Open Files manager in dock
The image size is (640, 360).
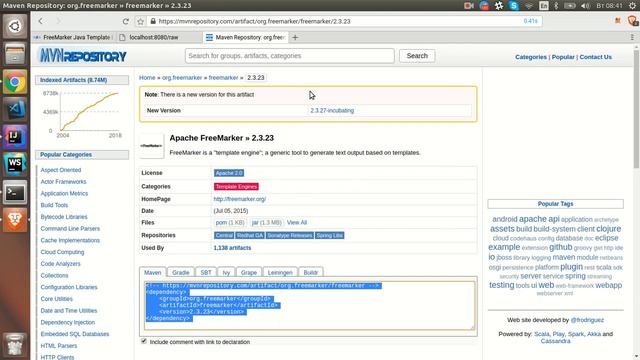15,54
